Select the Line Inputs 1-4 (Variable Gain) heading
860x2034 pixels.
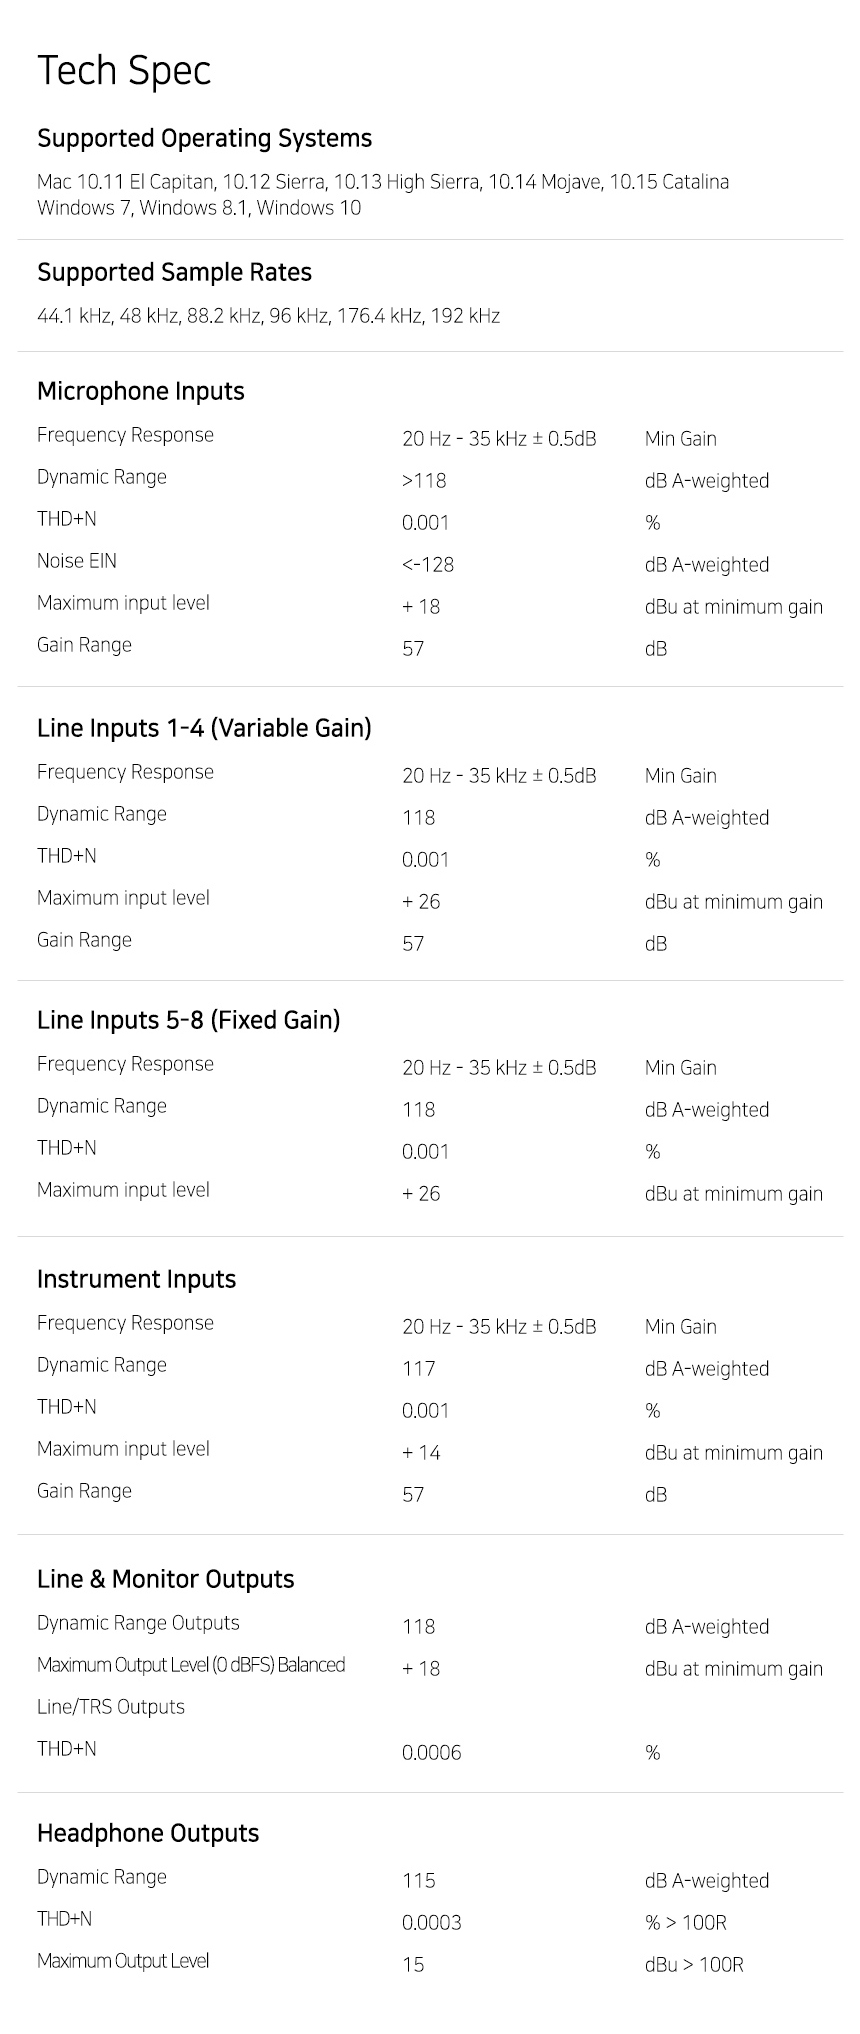click(204, 728)
